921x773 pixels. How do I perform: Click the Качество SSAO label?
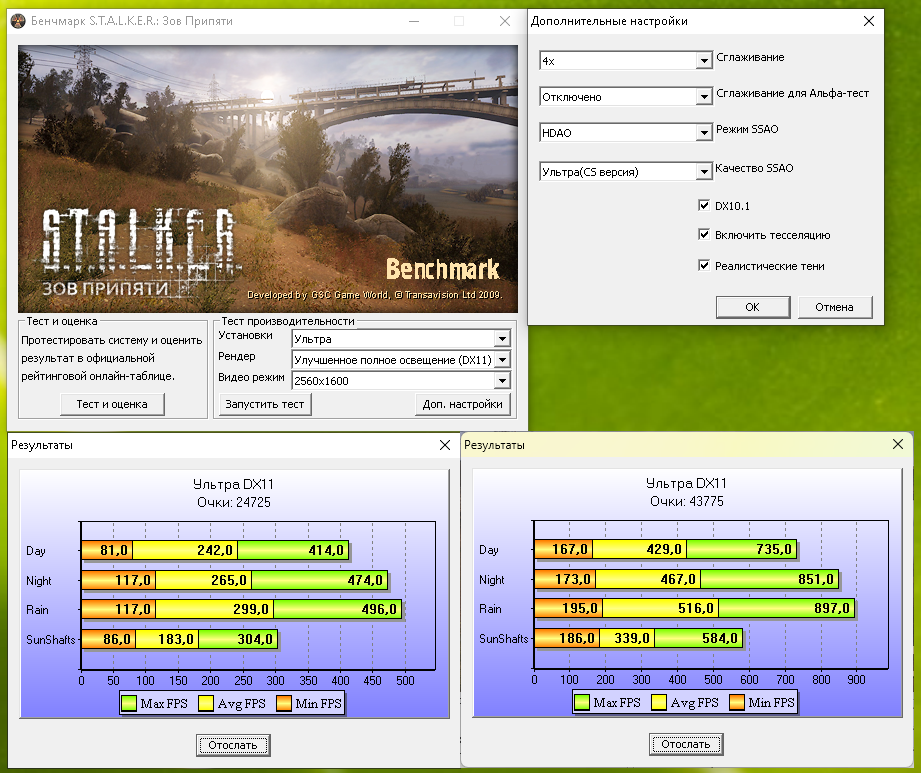754,168
